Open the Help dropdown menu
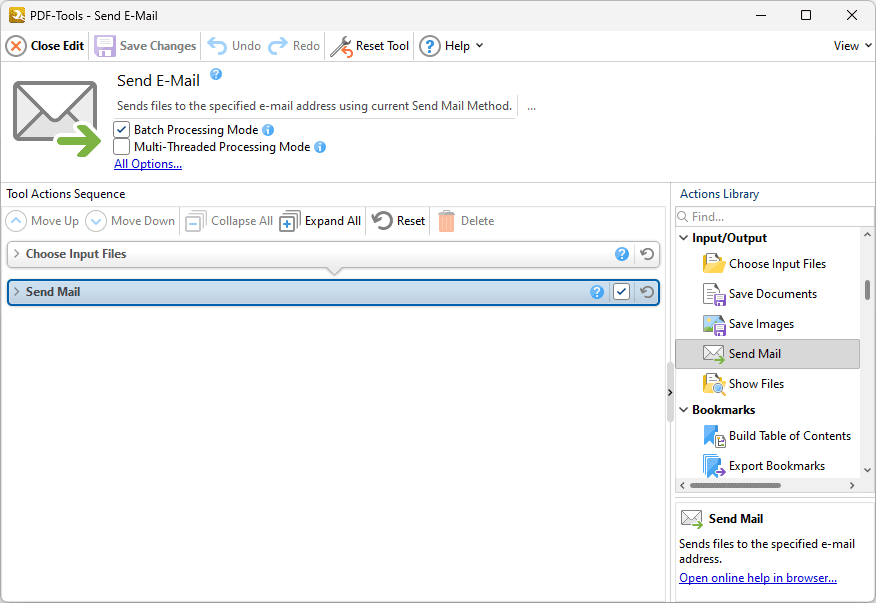 point(451,46)
